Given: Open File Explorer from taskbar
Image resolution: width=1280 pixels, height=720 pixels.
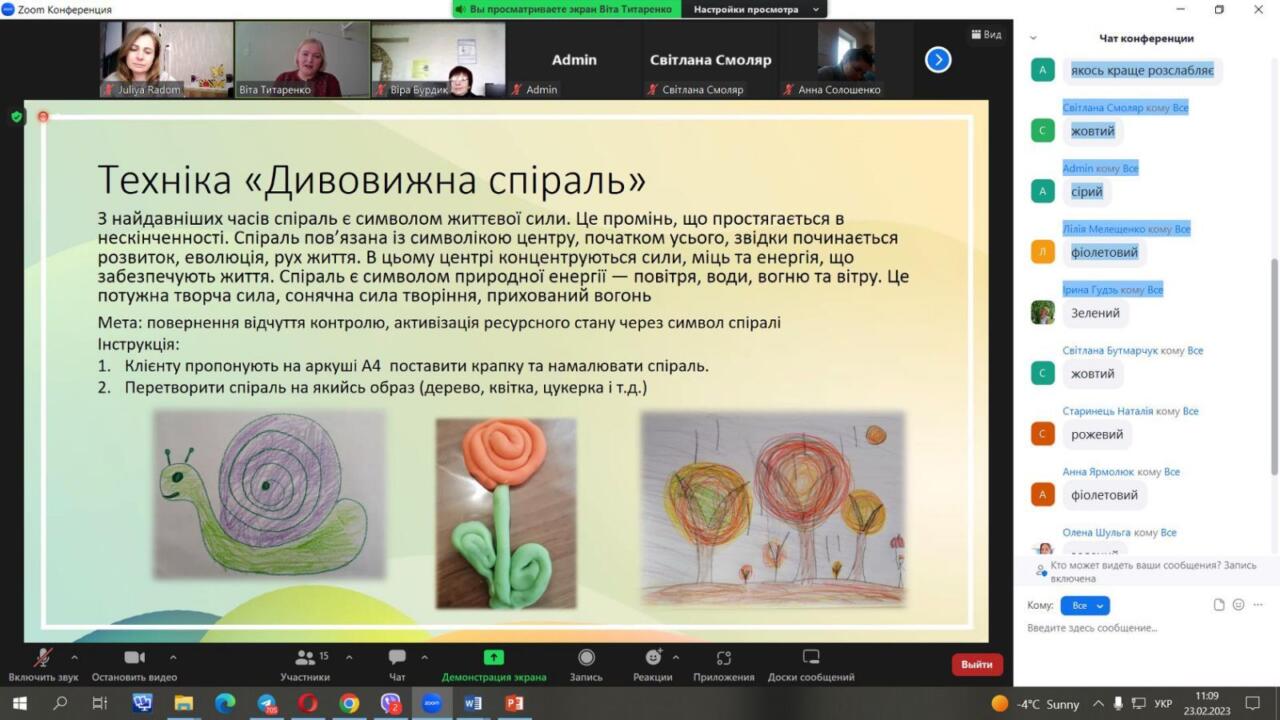Looking at the screenshot, I should [183, 703].
